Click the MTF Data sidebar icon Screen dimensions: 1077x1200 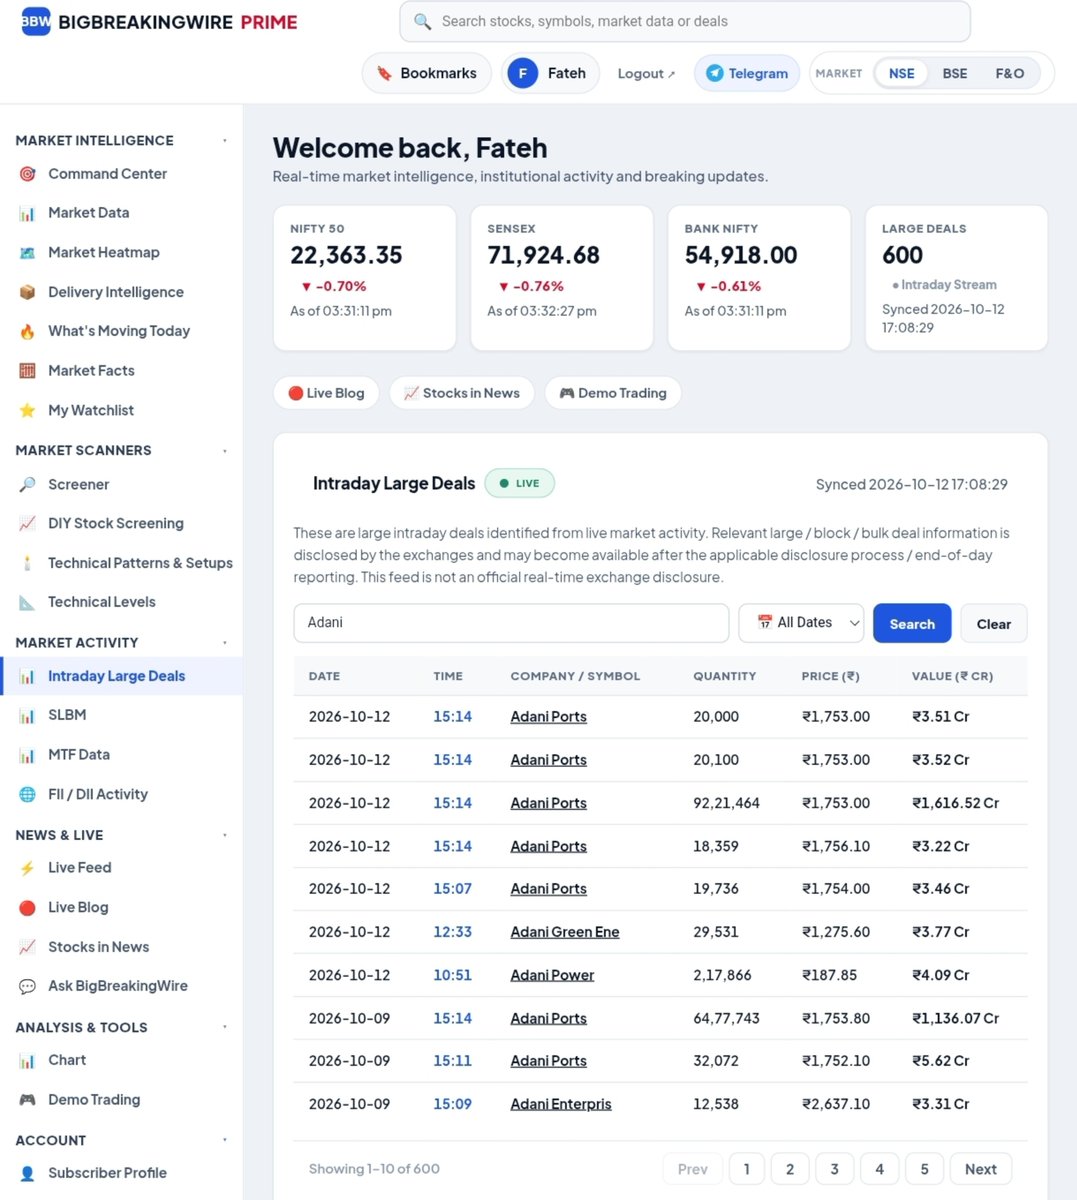tap(28, 755)
